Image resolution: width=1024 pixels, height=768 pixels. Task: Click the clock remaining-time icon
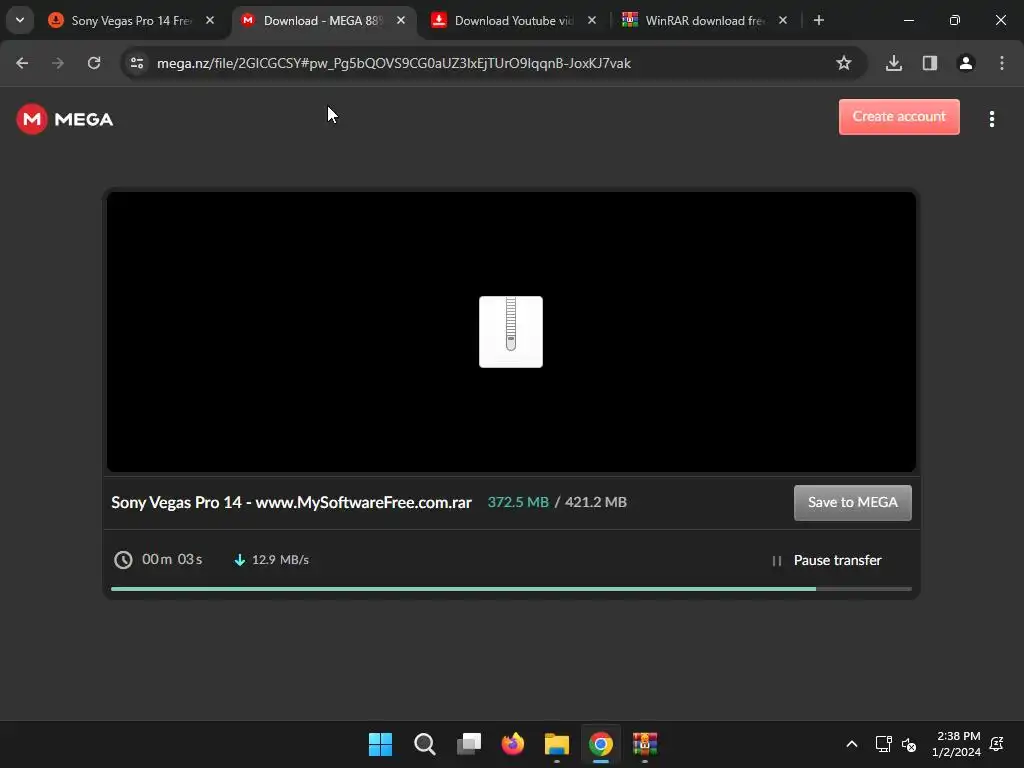(x=123, y=560)
